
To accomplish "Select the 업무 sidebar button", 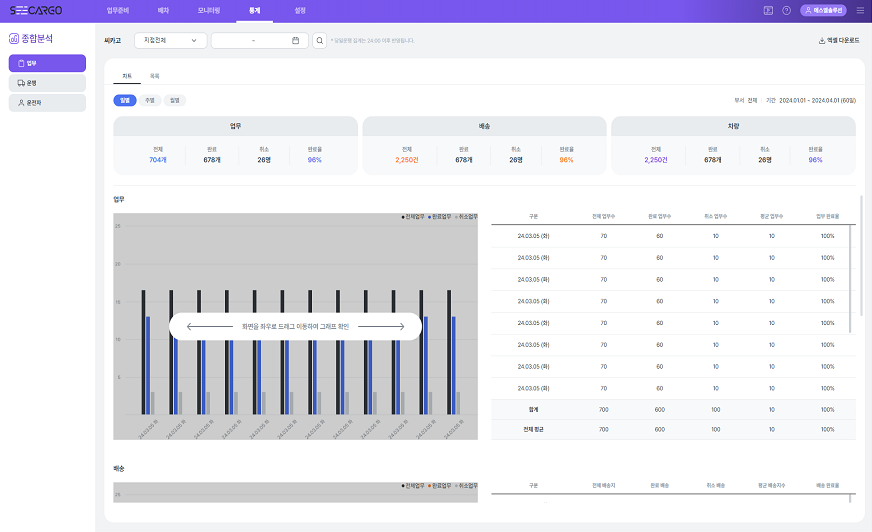I will 47,63.
